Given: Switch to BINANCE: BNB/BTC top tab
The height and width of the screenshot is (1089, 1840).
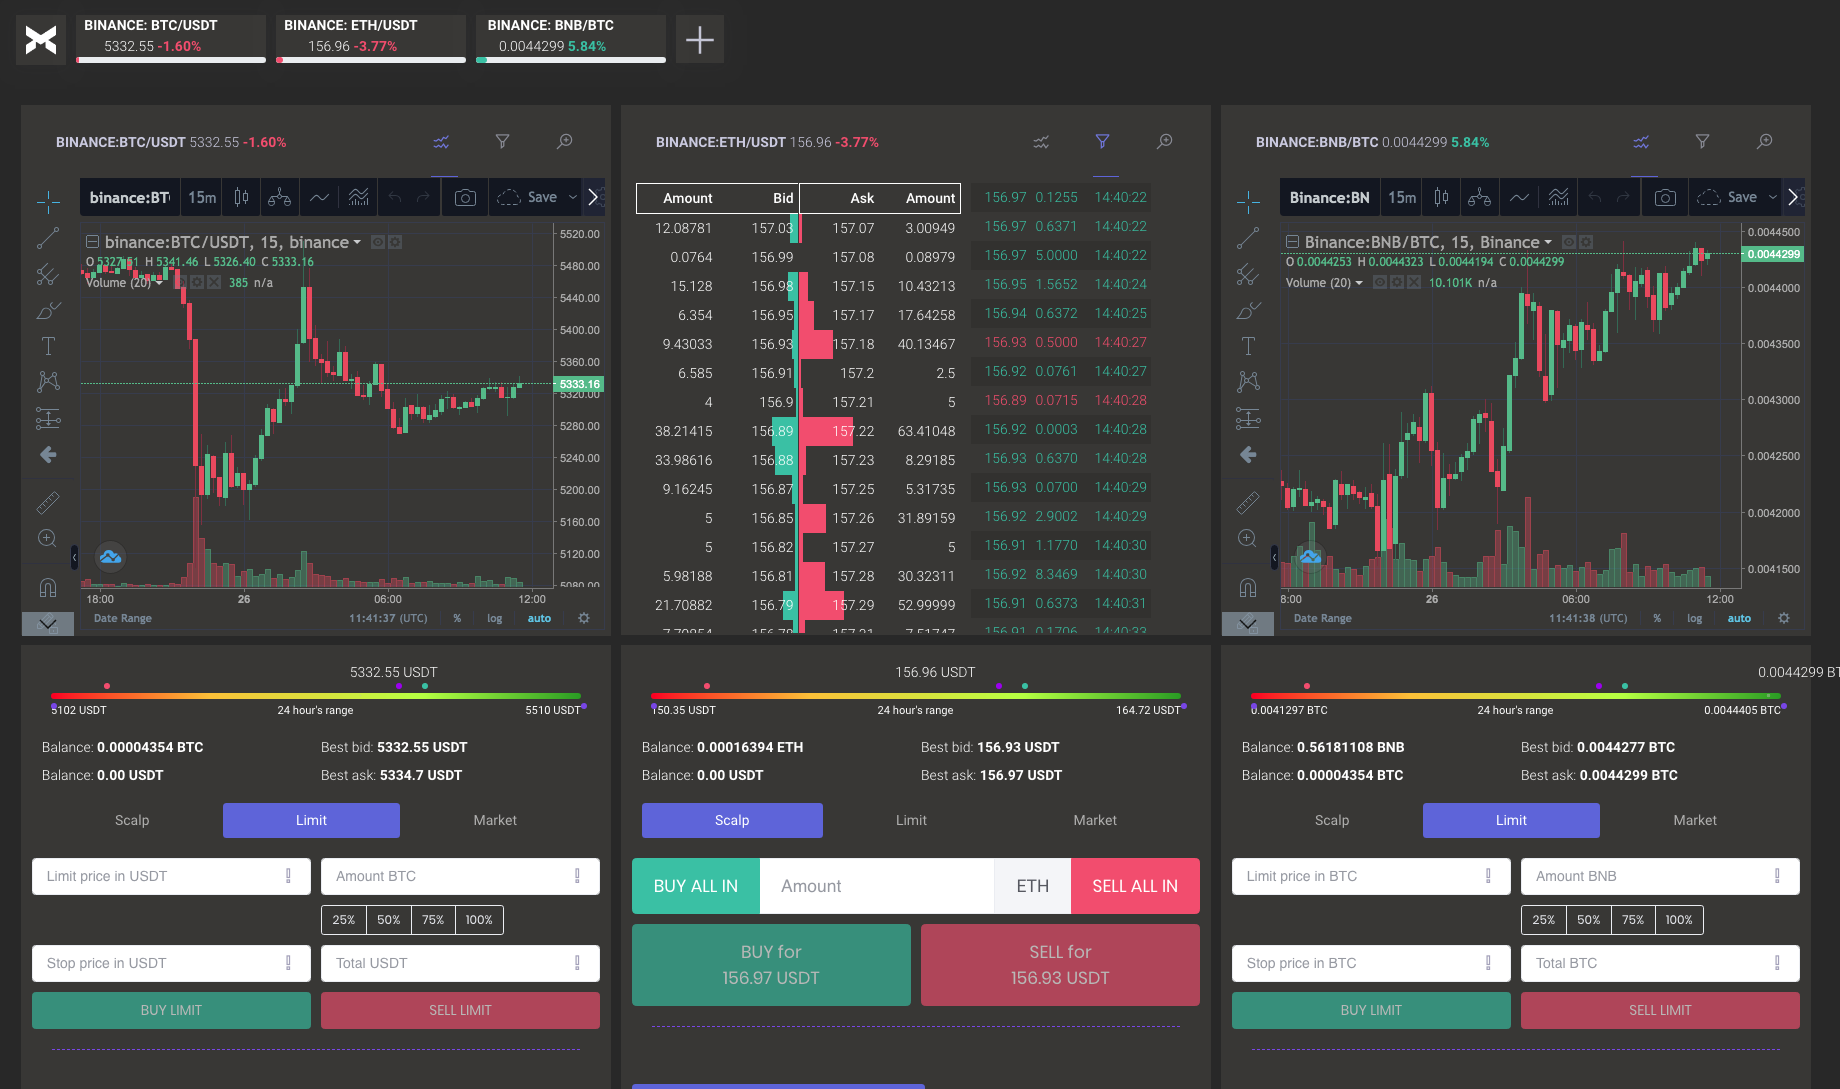Looking at the screenshot, I should 571,39.
